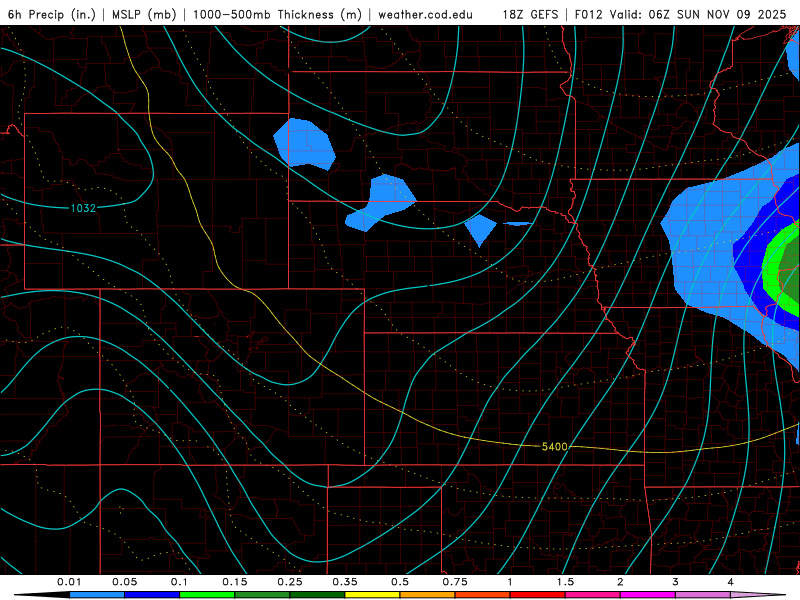This screenshot has width=800, height=600.
Task: Select the red 1–1.5 inch swatch
Action: coord(538,595)
